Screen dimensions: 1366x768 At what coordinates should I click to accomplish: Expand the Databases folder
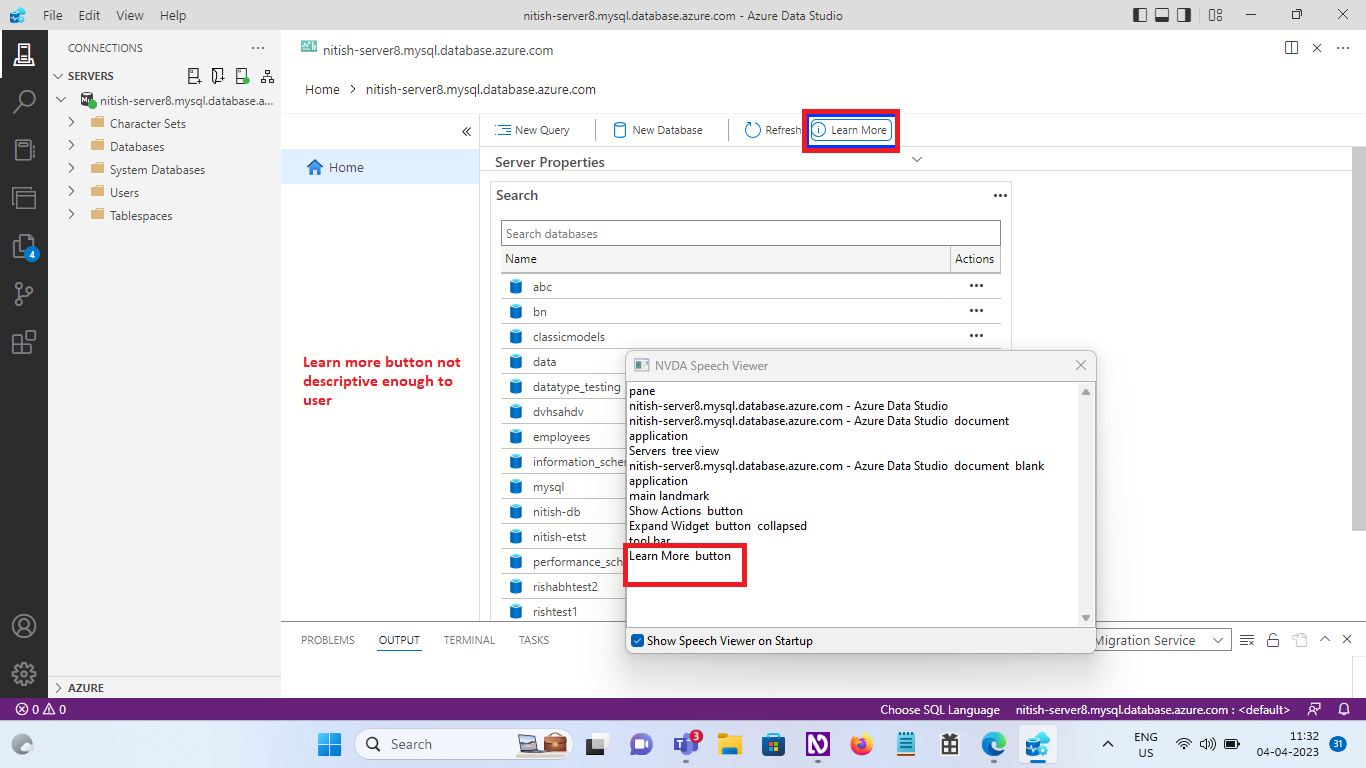pyautogui.click(x=71, y=146)
